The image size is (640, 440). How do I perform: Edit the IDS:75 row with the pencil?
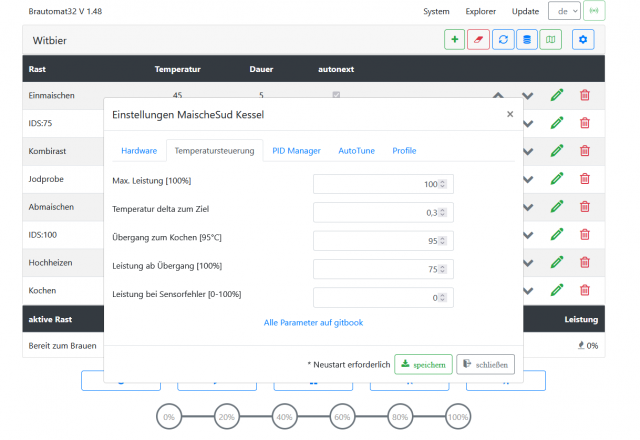tap(557, 123)
